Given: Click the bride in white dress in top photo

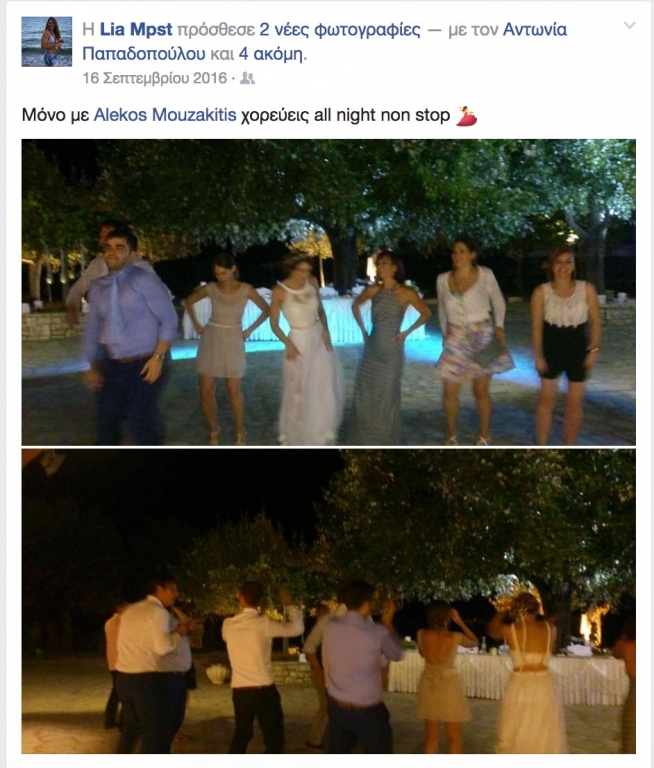Looking at the screenshot, I should tap(307, 350).
